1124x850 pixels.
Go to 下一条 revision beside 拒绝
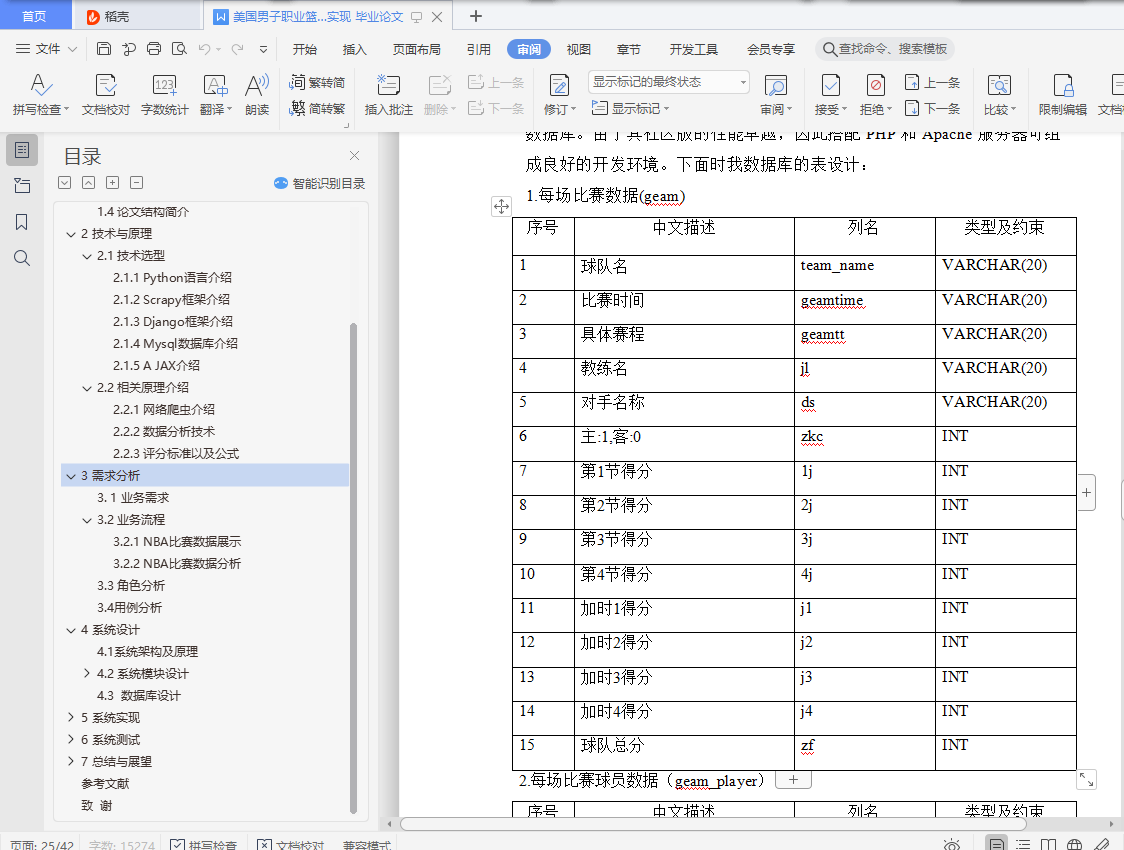point(933,108)
